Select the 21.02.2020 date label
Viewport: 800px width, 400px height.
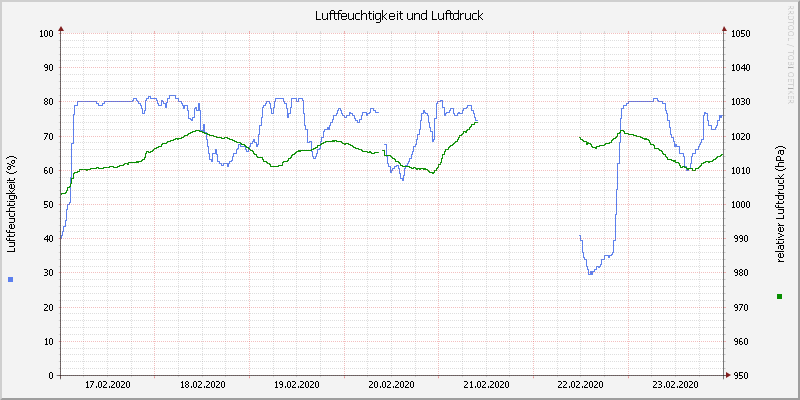tap(487, 384)
